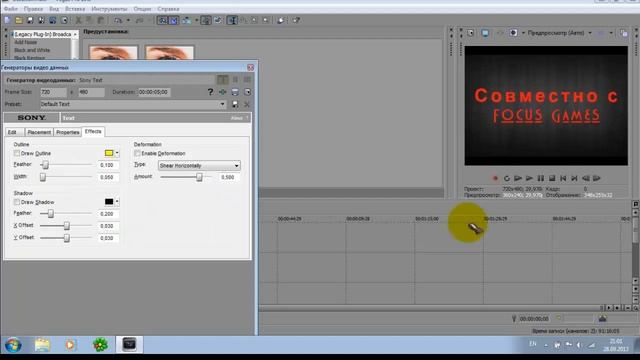The width and height of the screenshot is (640, 360).
Task: Open the Вставка menu
Action: 75,9
